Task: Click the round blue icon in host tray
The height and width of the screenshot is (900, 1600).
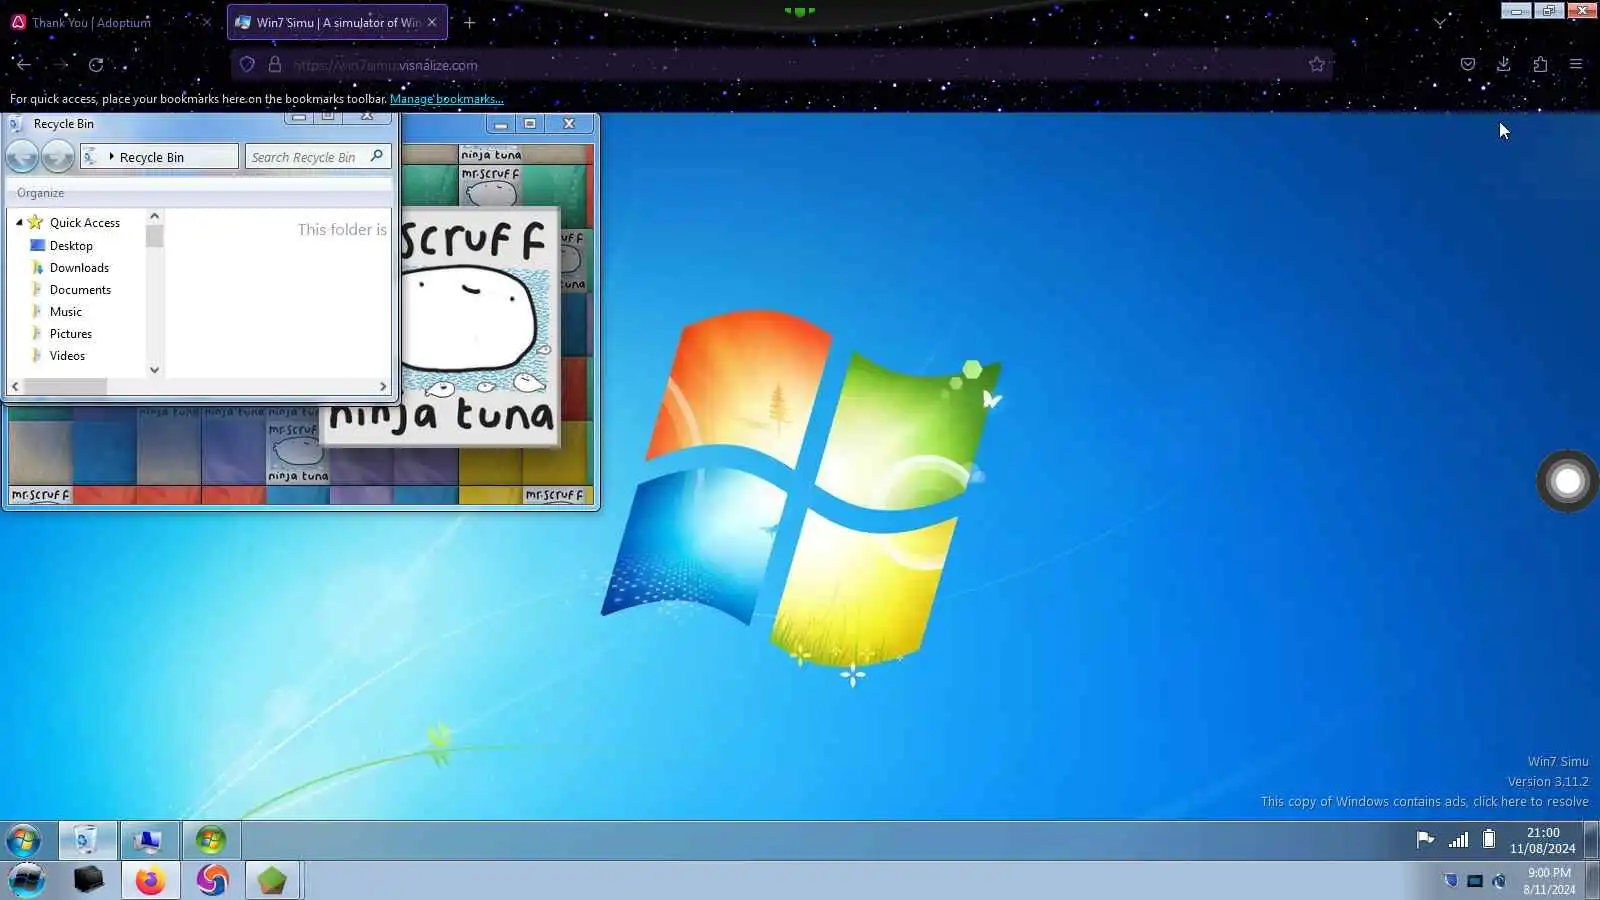Action: pos(1499,881)
